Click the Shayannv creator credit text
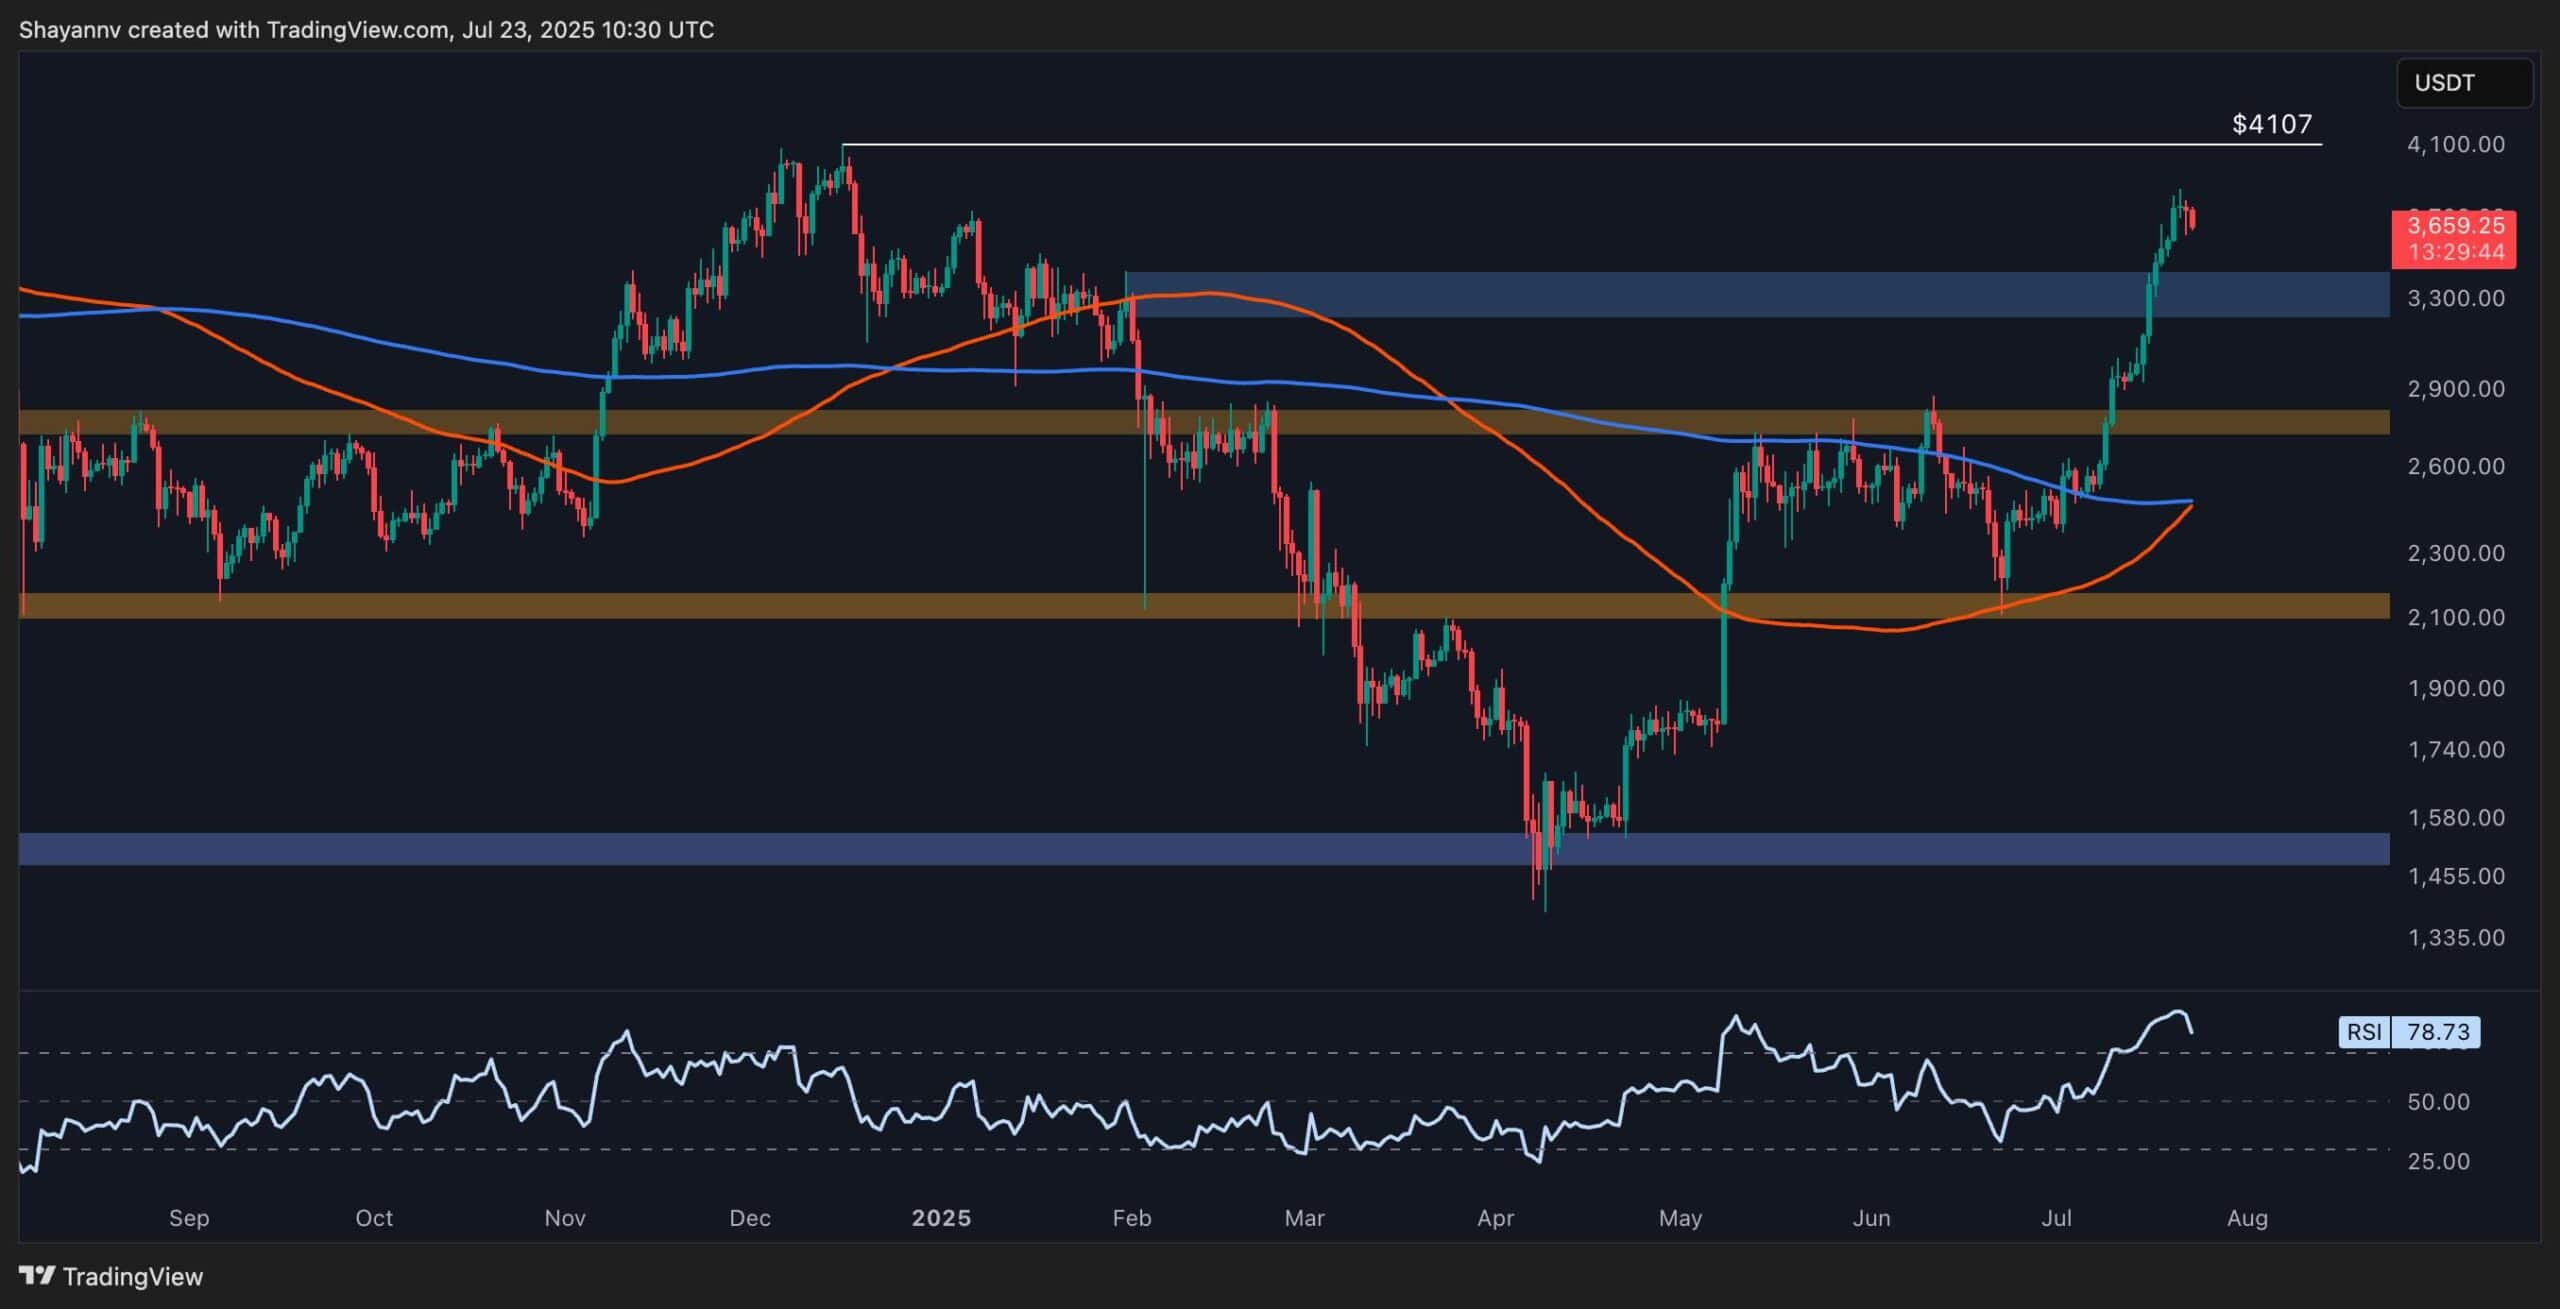This screenshot has height=1309, width=2560. (70, 29)
